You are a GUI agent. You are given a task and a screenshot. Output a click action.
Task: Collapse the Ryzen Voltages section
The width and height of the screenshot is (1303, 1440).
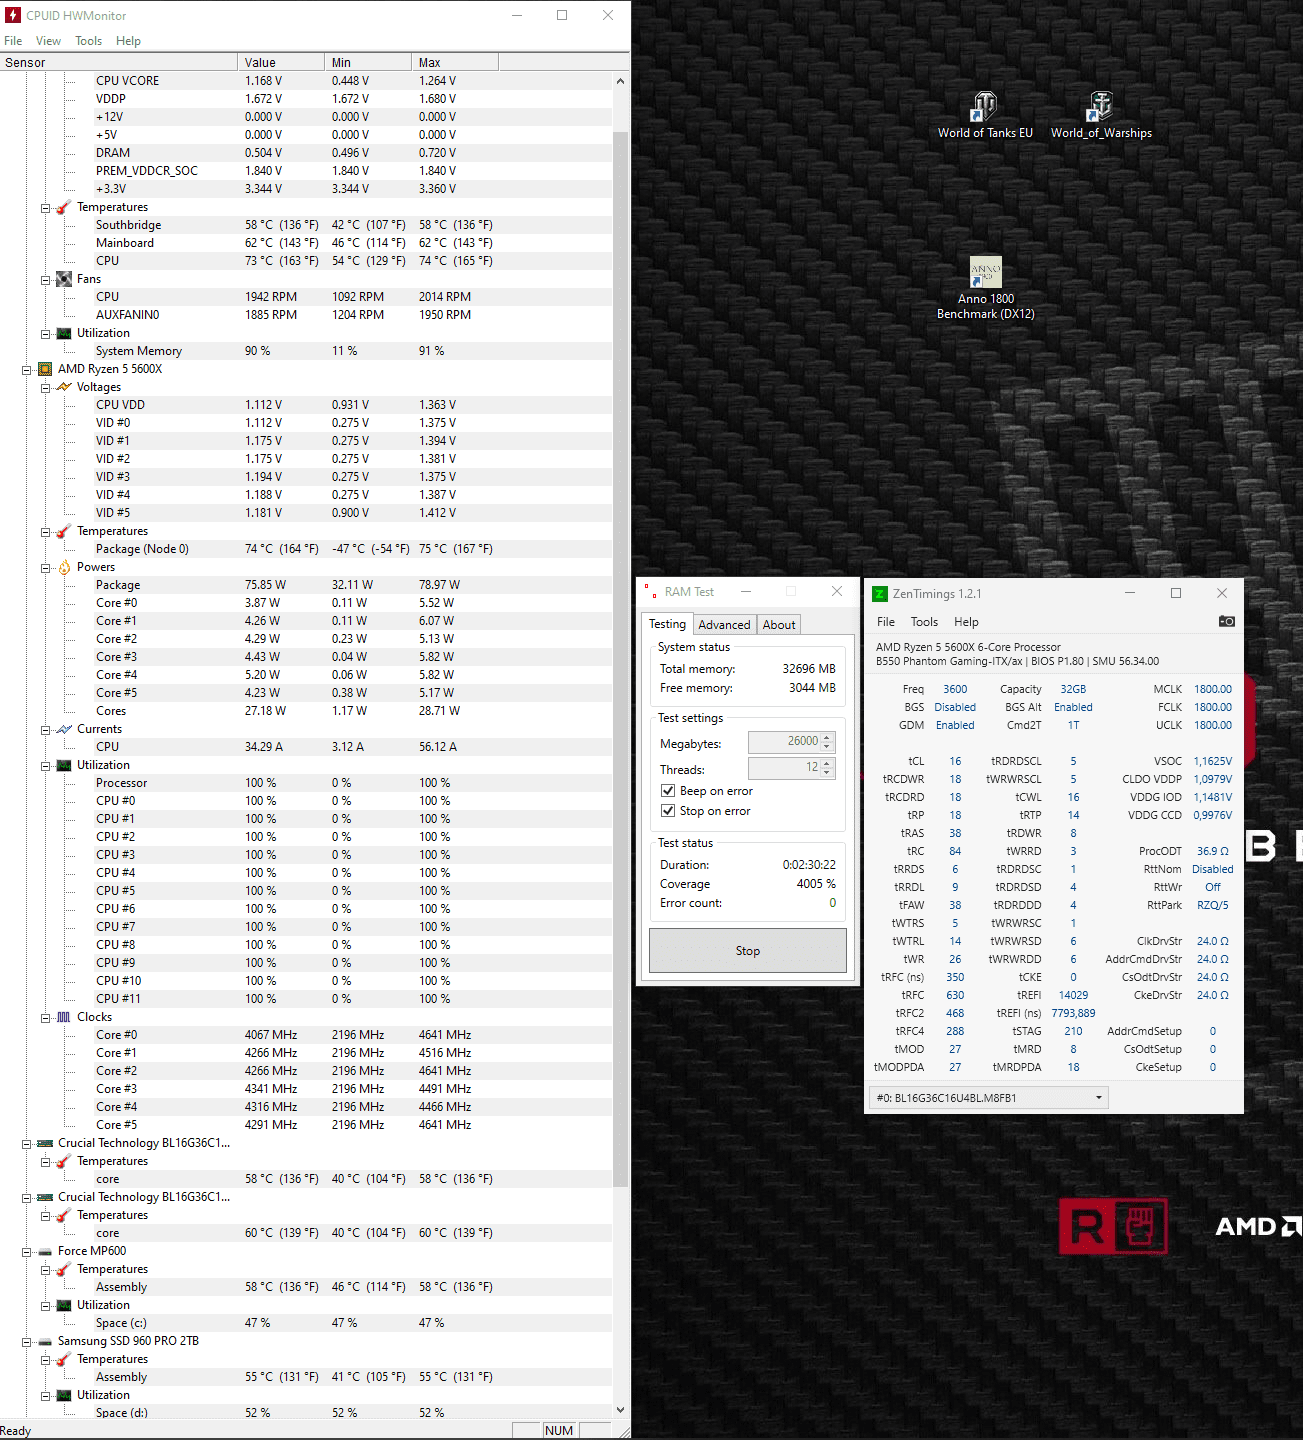46,387
